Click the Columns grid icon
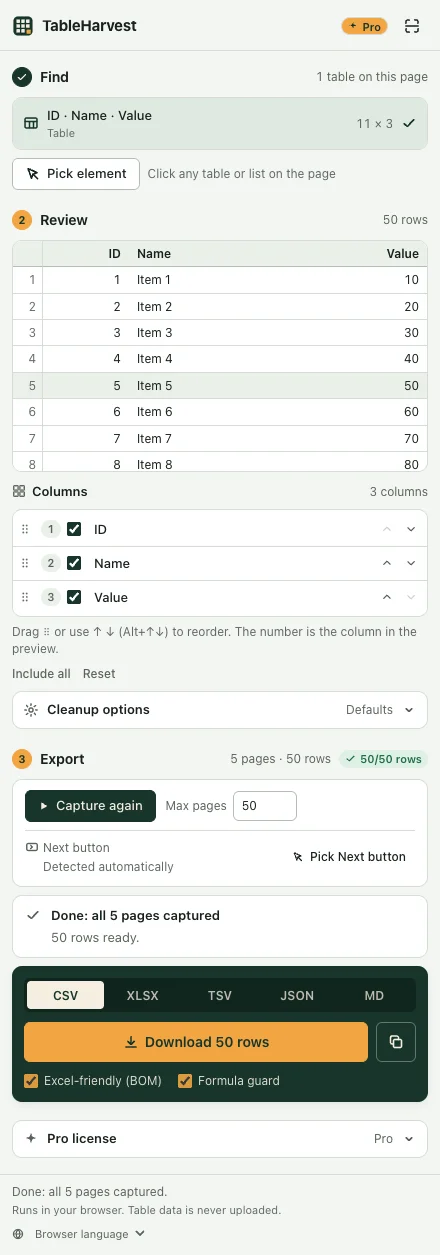Screen dimensions: 440x1255 [x=19, y=492]
